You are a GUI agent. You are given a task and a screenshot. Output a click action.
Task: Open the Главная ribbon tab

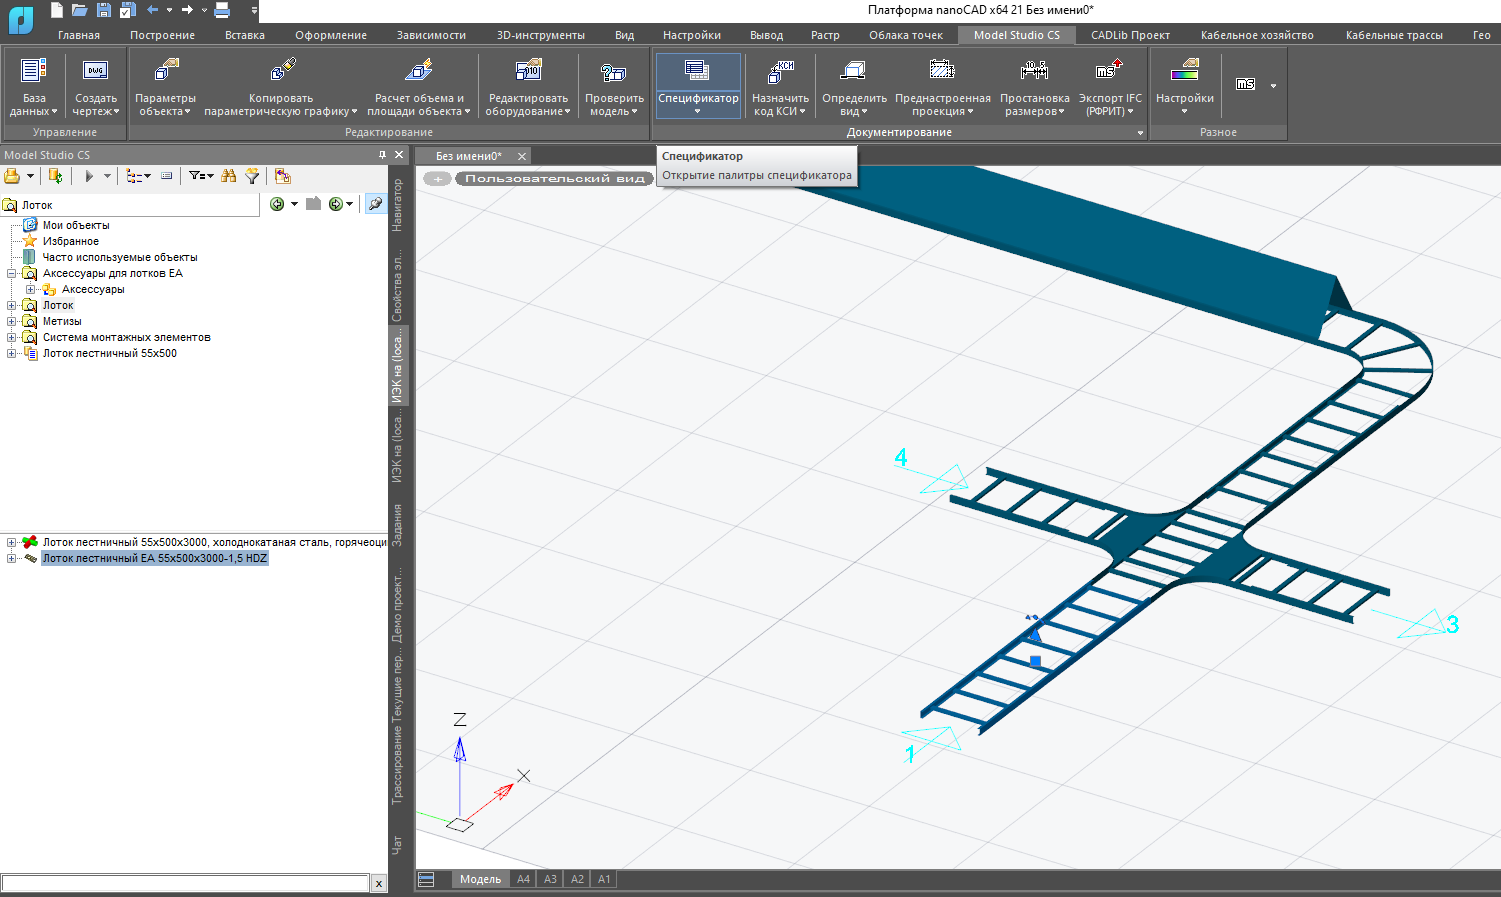click(x=79, y=35)
